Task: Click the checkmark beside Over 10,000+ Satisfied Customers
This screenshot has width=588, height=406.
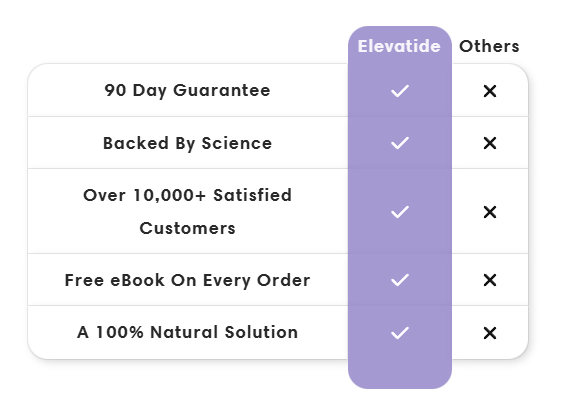Action: tap(400, 212)
